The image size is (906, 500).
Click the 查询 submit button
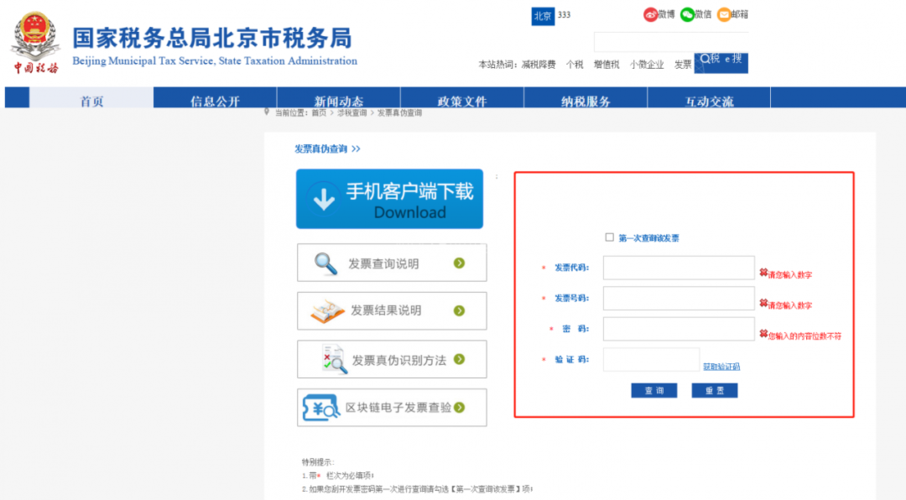[654, 391]
